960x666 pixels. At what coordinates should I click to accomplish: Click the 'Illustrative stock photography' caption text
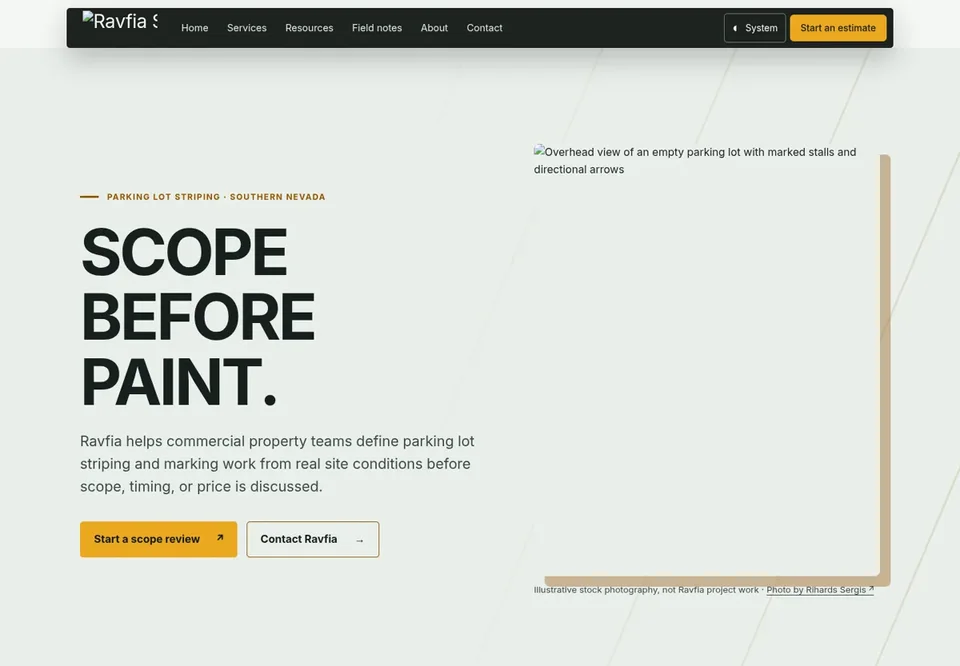pyautogui.click(x=646, y=590)
